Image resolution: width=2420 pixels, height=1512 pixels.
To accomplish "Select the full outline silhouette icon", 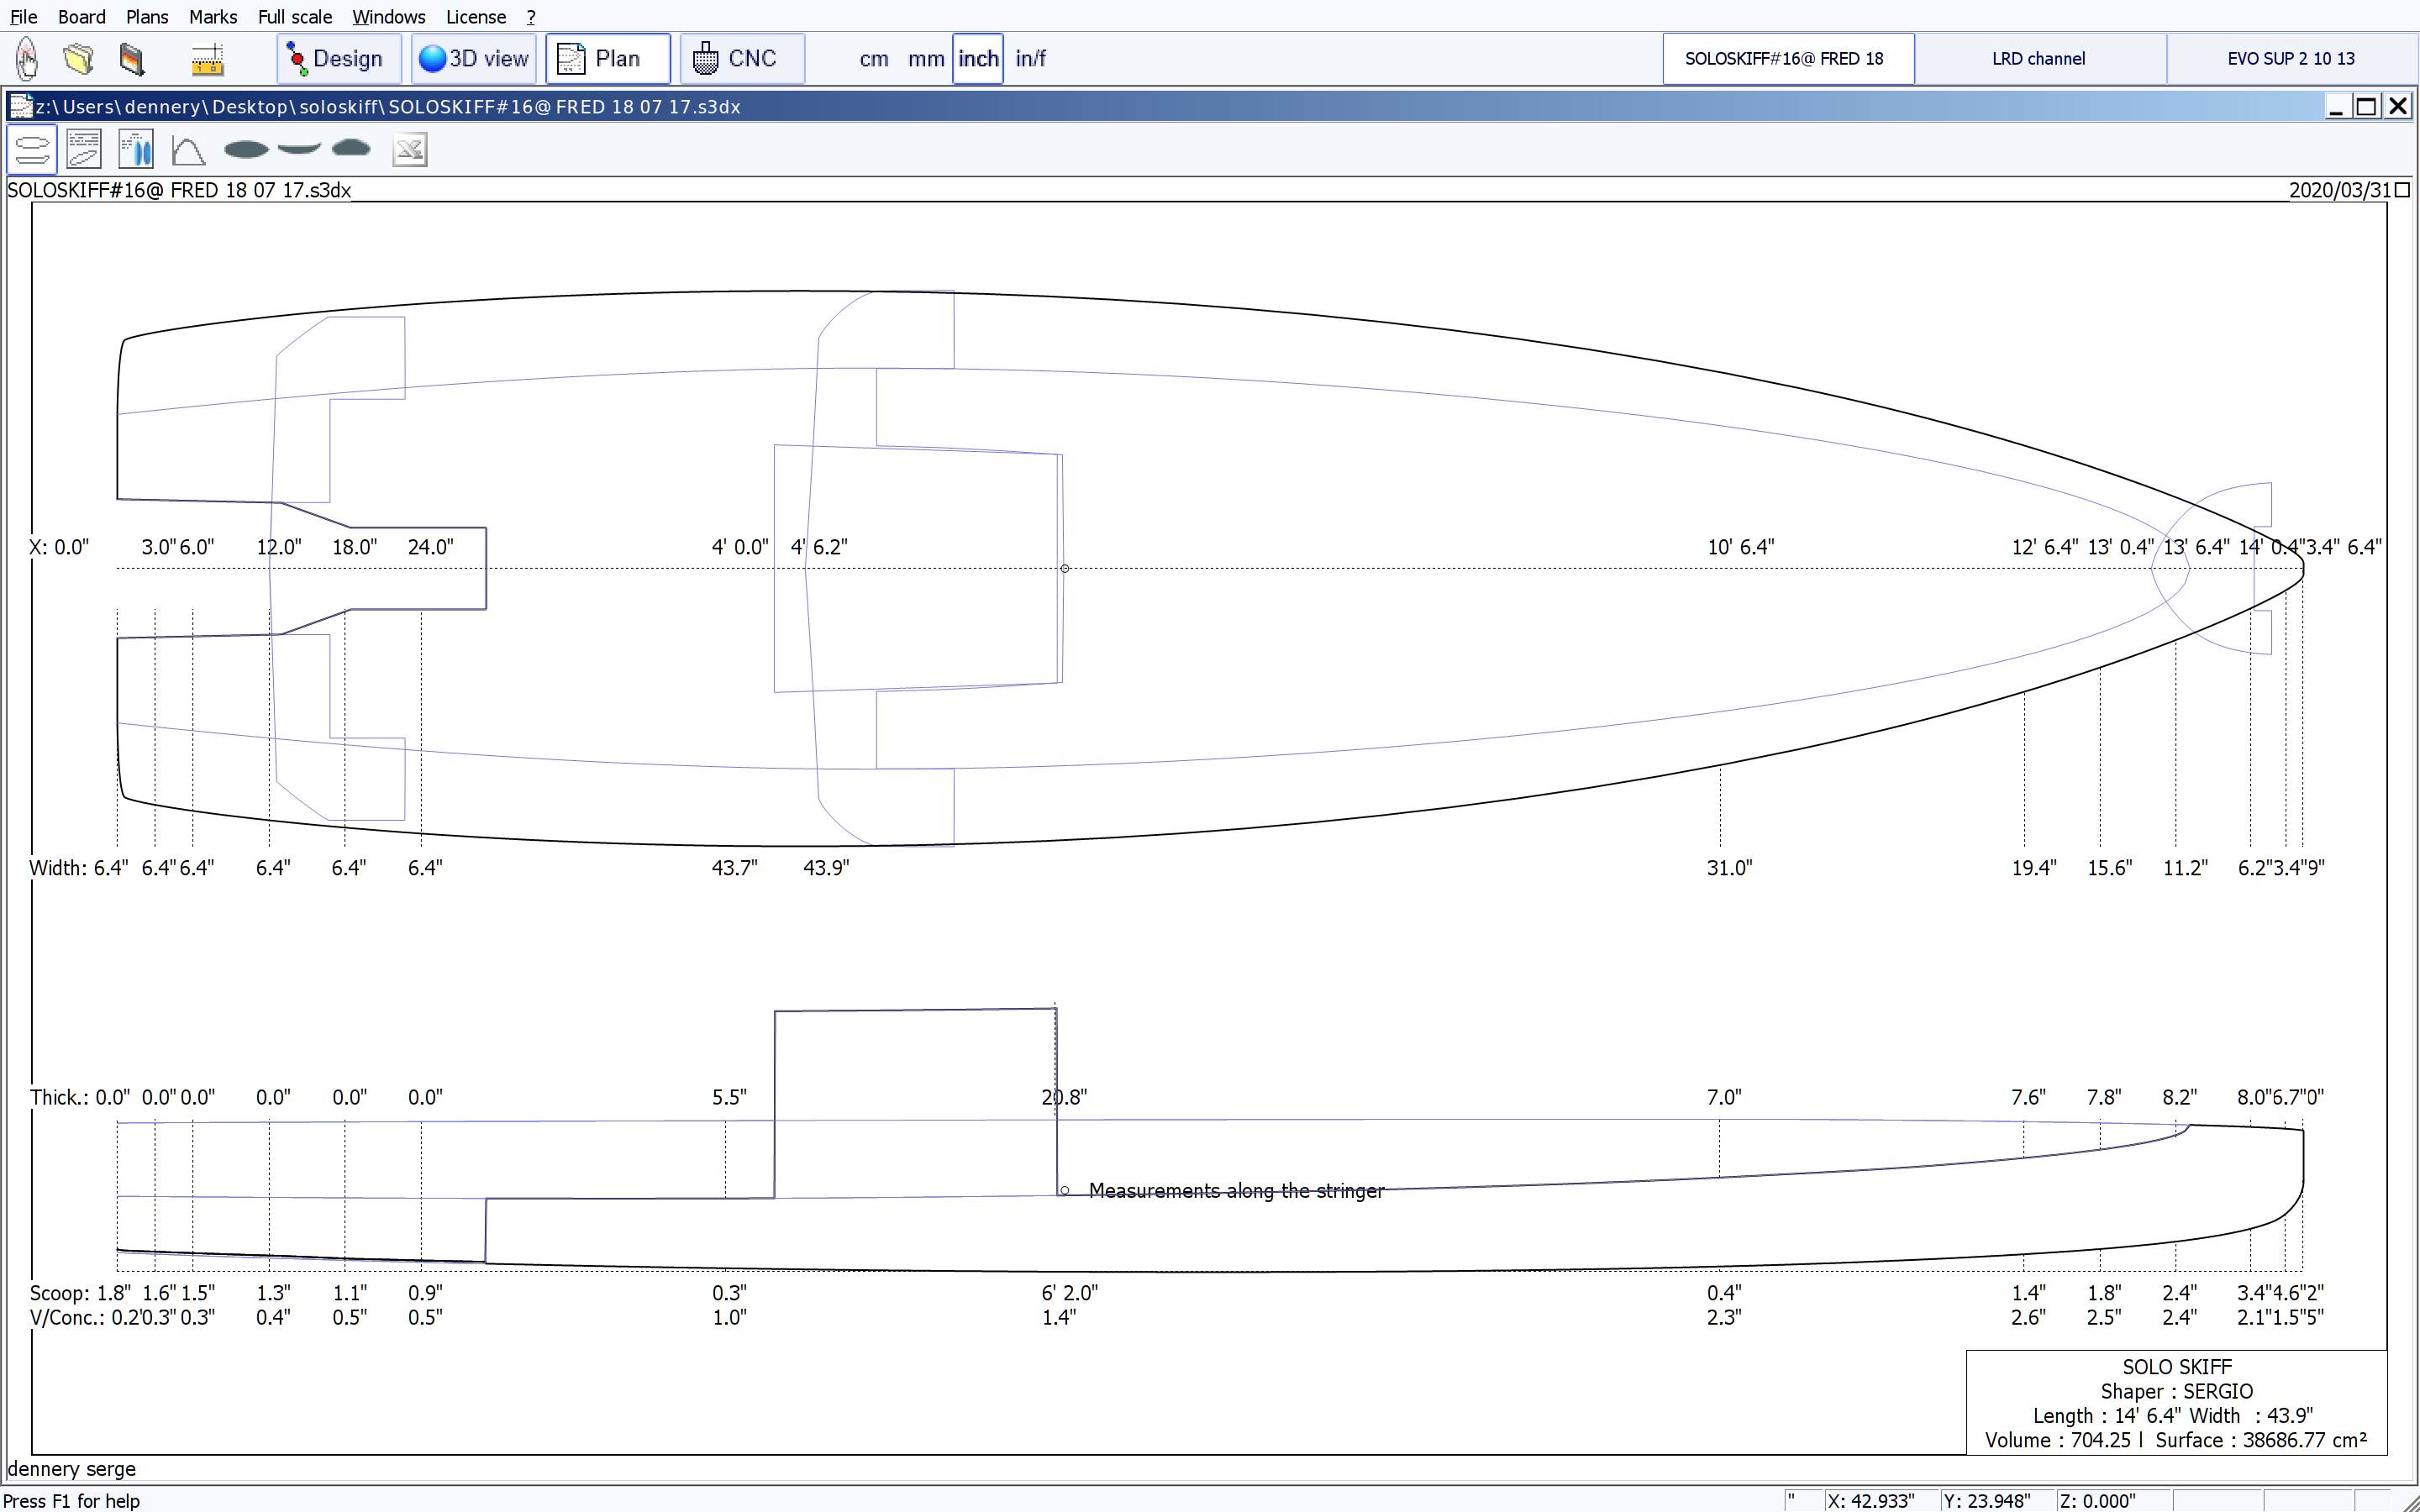I will click(x=246, y=150).
